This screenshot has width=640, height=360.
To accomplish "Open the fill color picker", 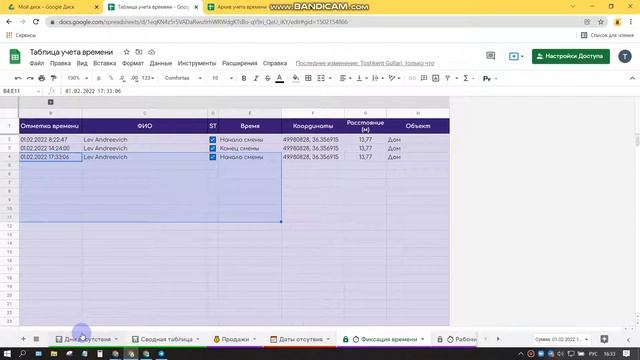I will pyautogui.click(x=296, y=78).
